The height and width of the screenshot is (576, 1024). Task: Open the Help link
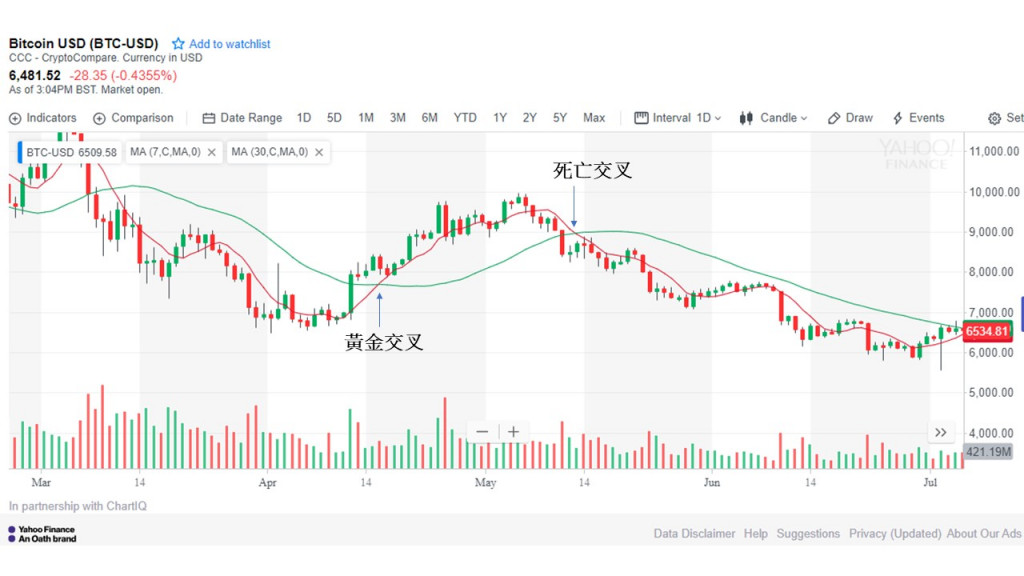[756, 534]
